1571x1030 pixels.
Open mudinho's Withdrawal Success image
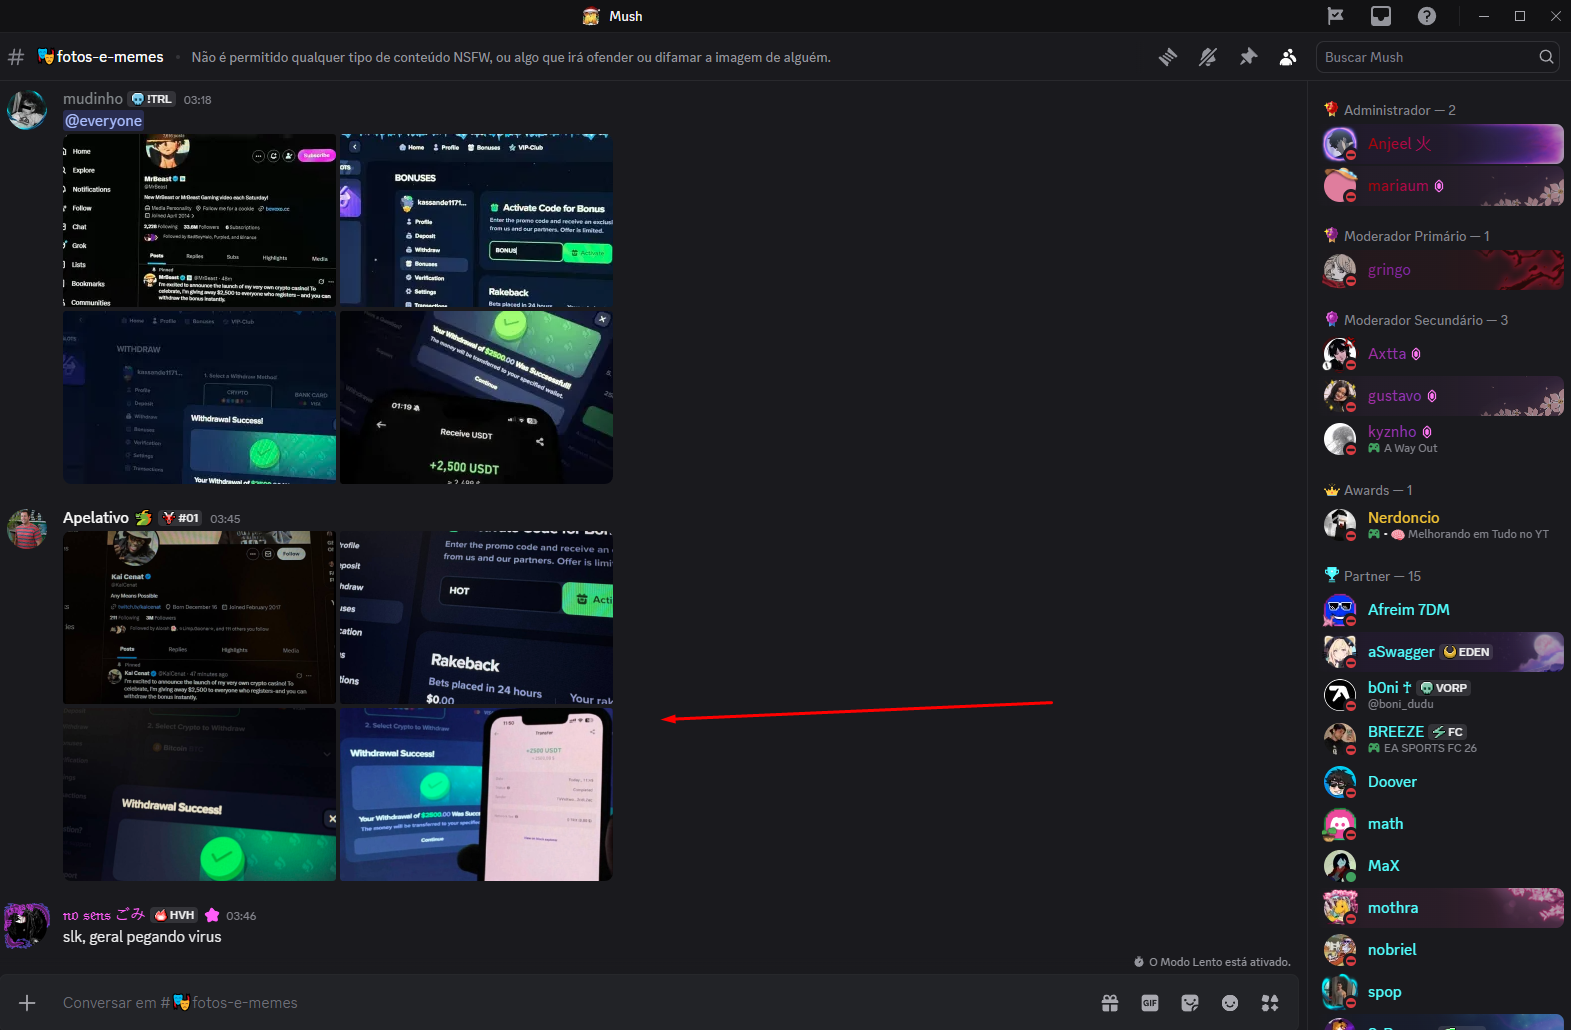pyautogui.click(x=199, y=397)
